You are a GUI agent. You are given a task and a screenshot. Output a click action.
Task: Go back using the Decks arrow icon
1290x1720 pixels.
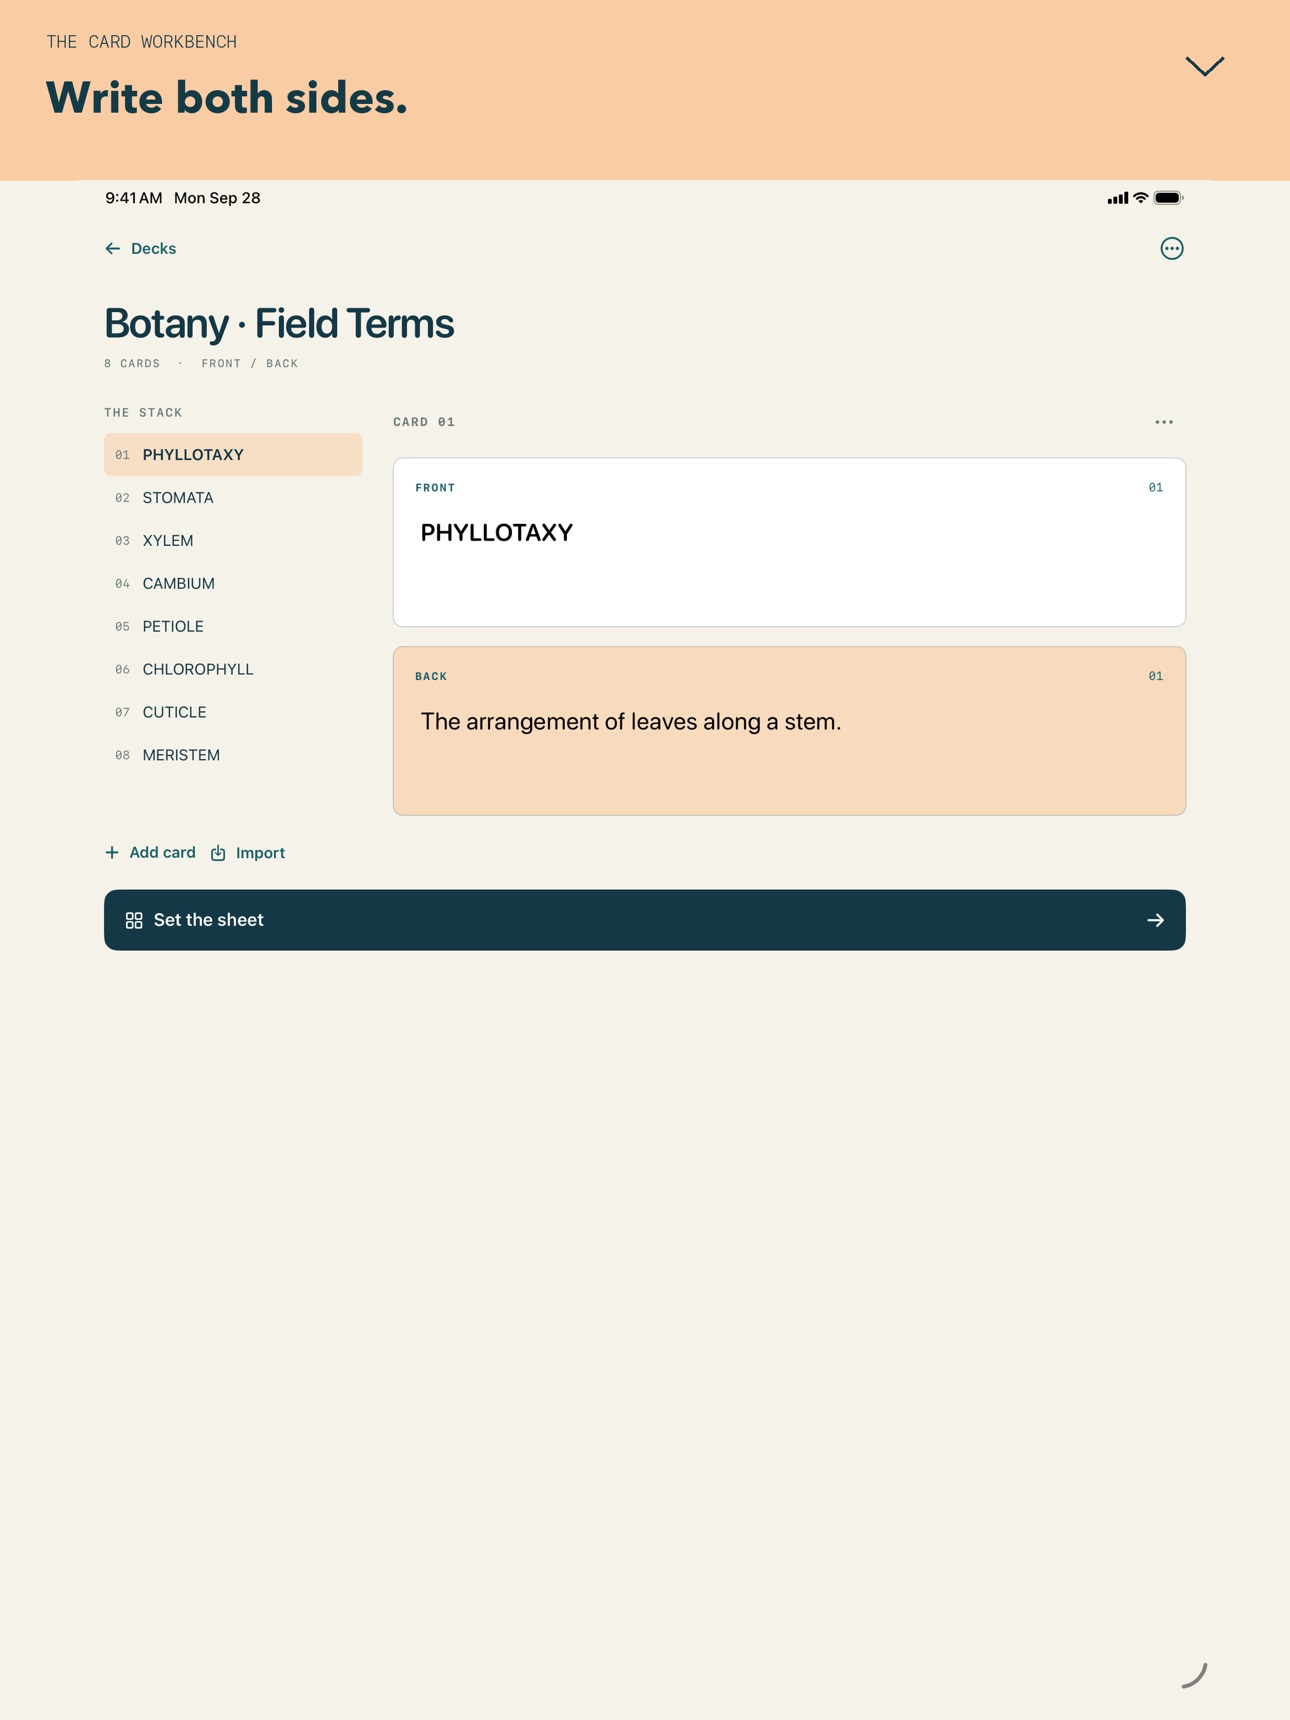click(113, 249)
